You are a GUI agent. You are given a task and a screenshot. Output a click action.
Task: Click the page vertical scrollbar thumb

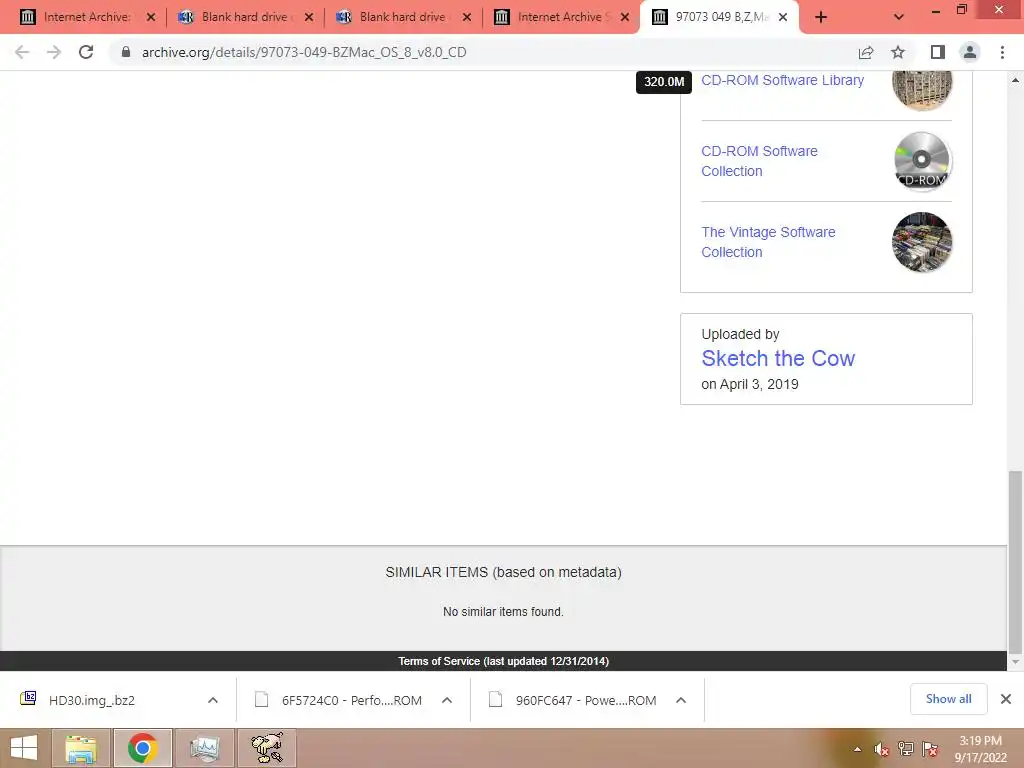(x=1015, y=562)
